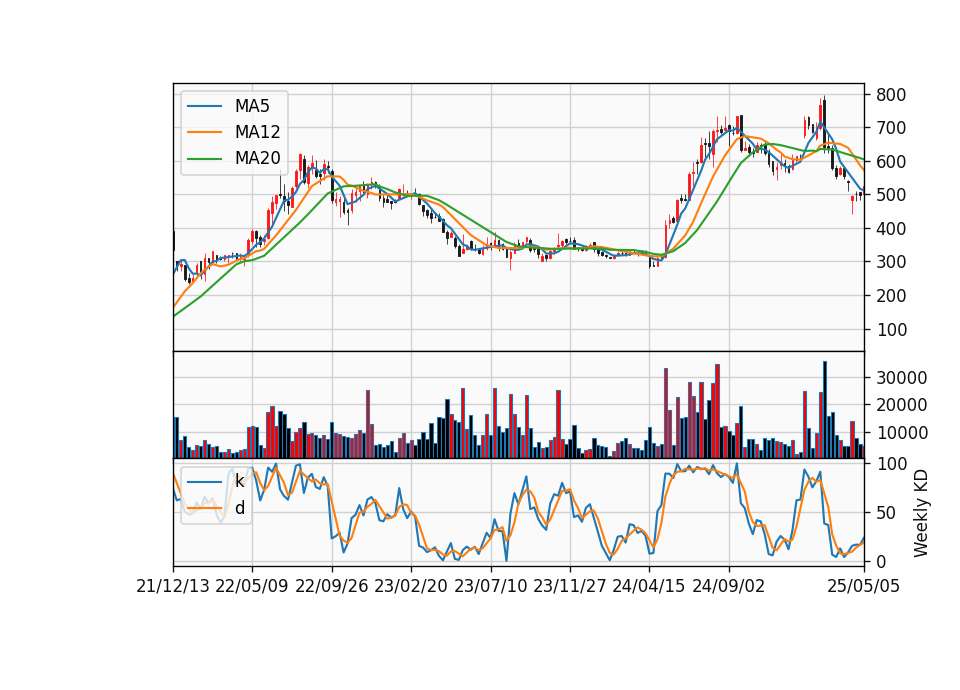Click the highest candlestick near the 800 level

(x=825, y=124)
